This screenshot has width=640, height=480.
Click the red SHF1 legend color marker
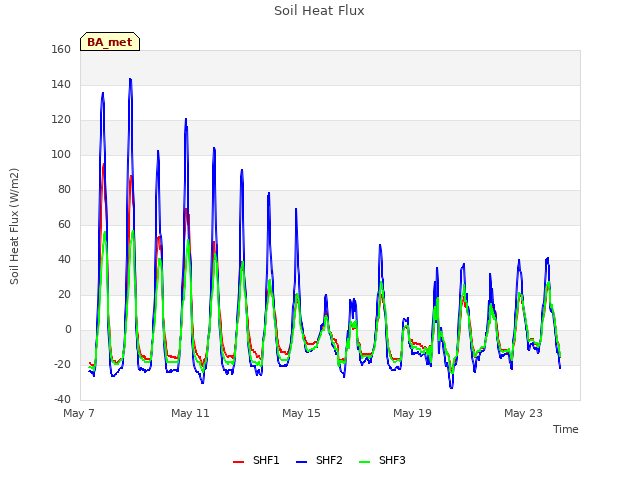pyautogui.click(x=238, y=462)
